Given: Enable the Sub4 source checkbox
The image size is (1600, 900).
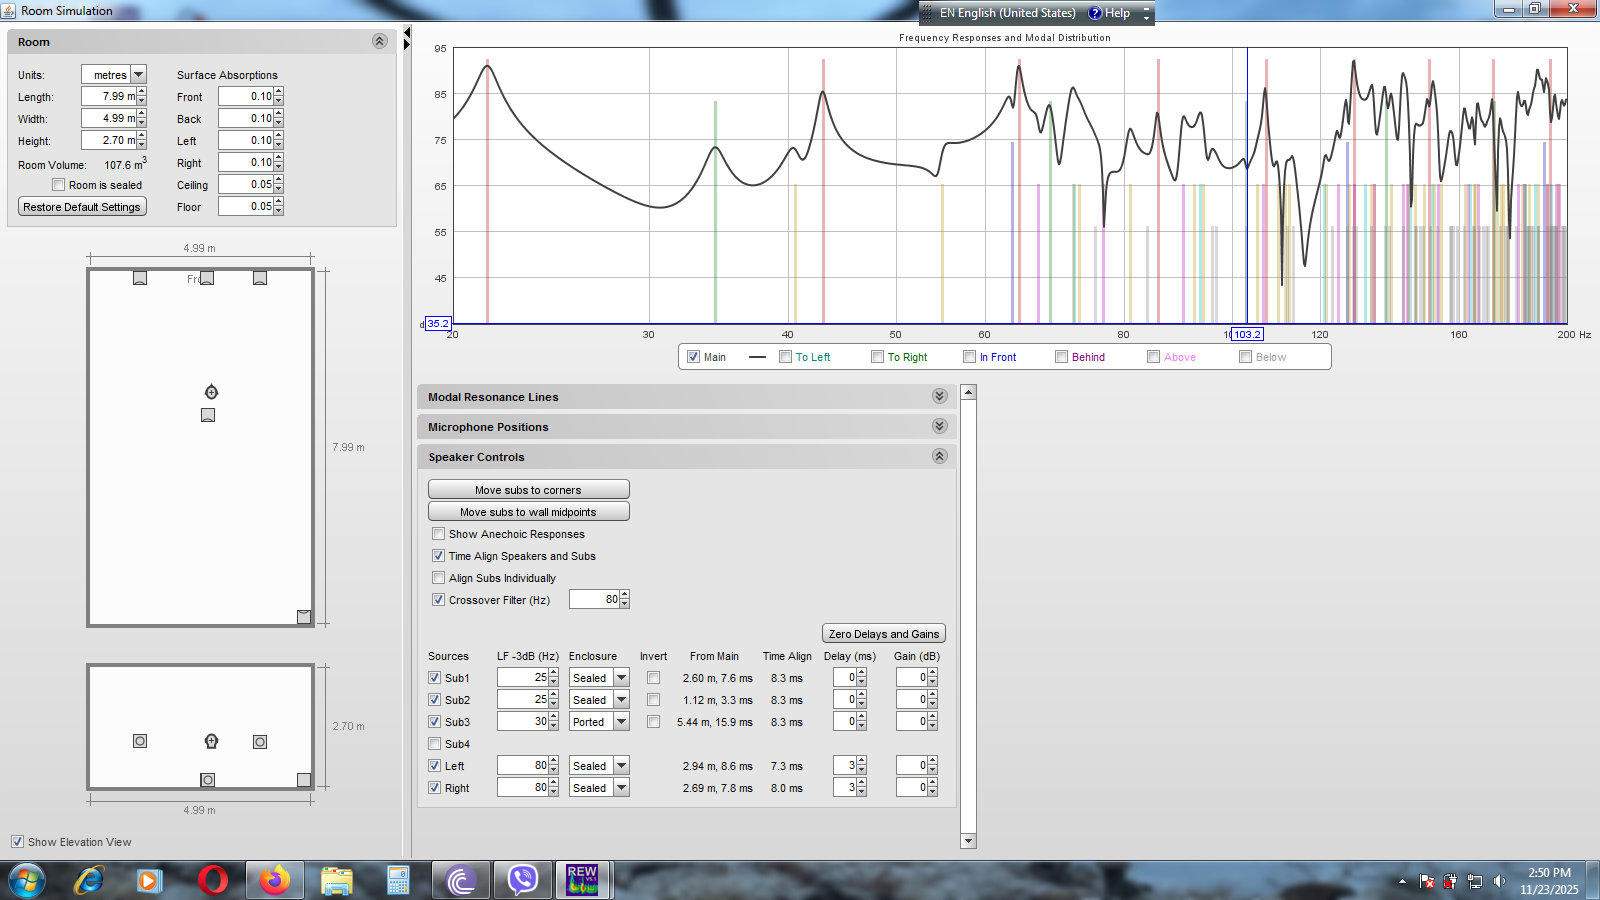Looking at the screenshot, I should click(x=434, y=744).
